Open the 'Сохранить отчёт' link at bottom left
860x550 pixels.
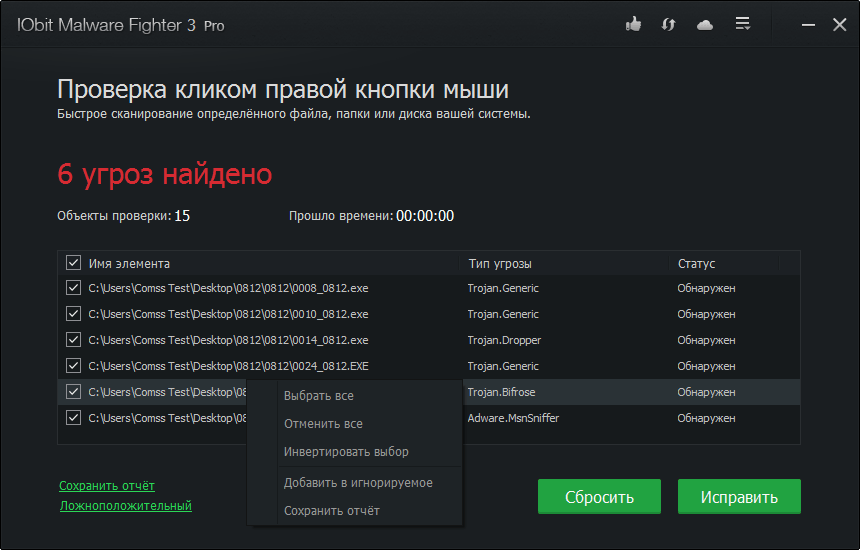[x=107, y=486]
